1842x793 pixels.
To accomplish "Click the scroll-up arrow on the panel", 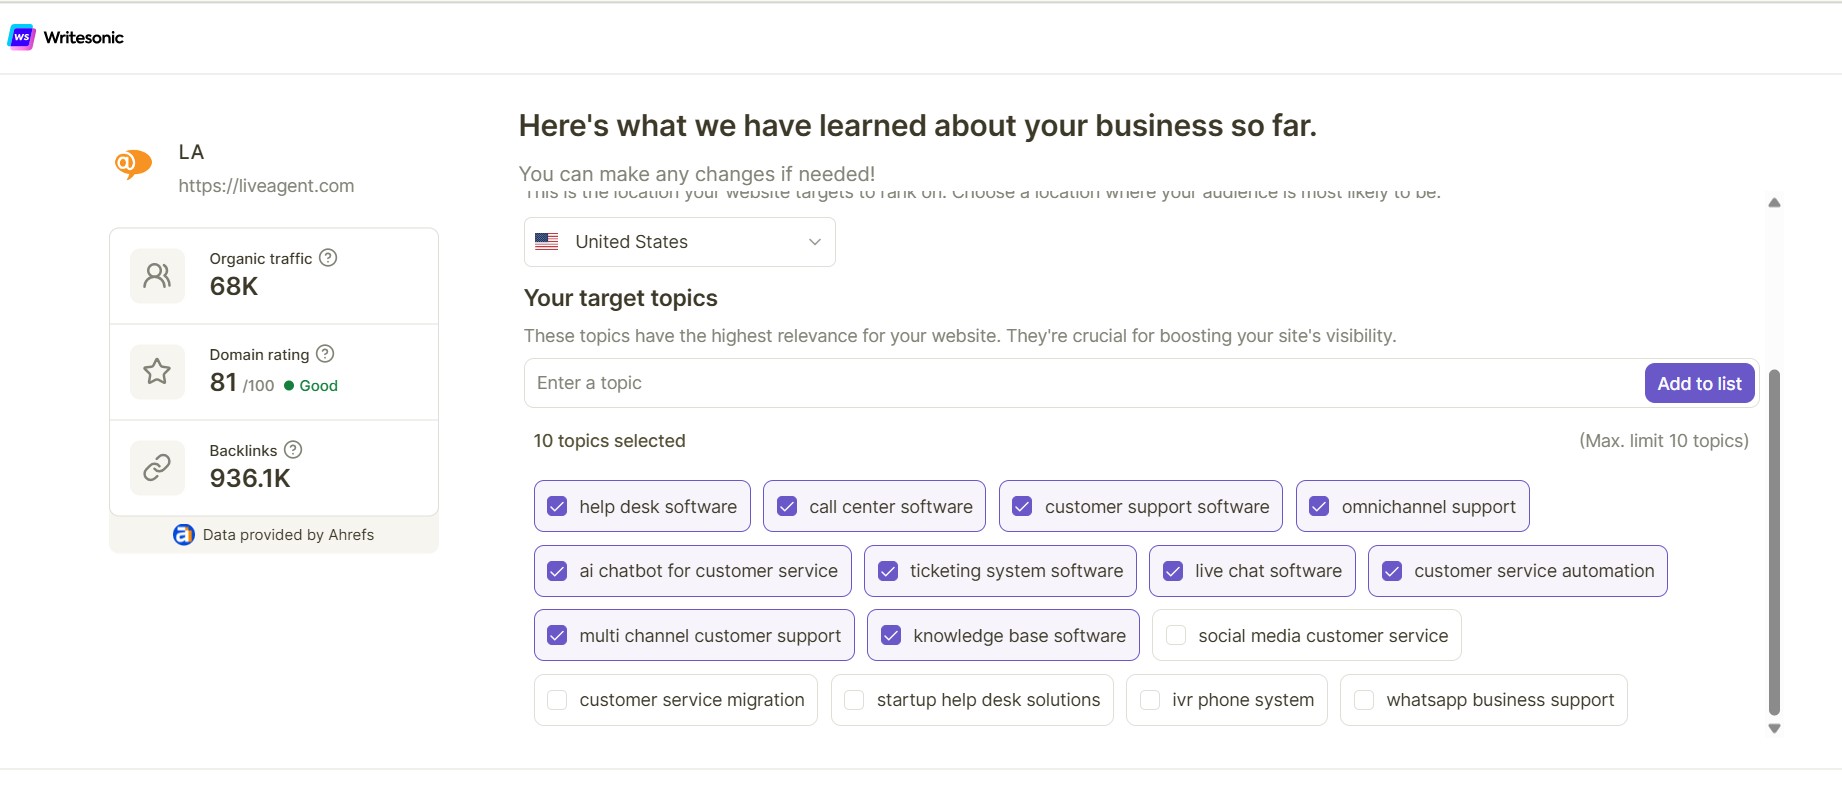I will coord(1774,202).
